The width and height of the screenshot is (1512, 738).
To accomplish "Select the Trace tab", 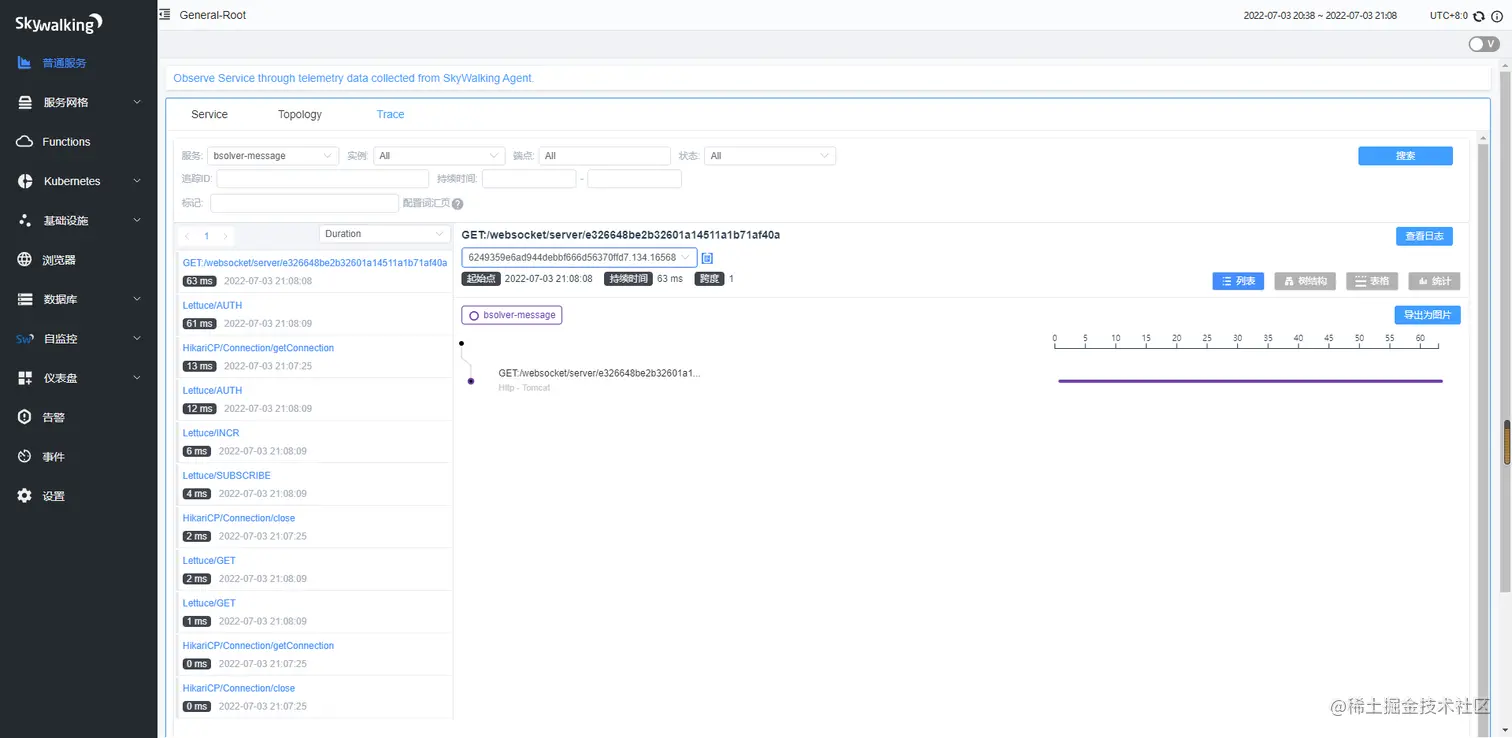I will pyautogui.click(x=390, y=114).
